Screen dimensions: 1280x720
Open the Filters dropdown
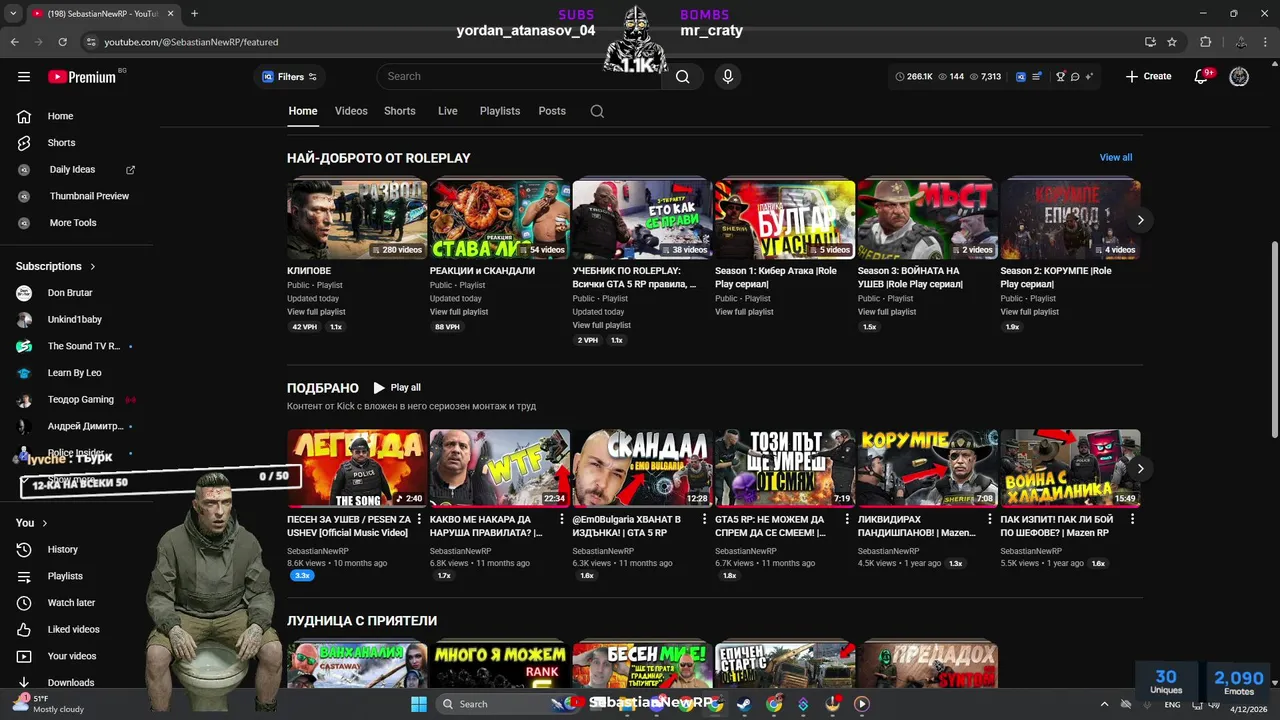pos(289,77)
